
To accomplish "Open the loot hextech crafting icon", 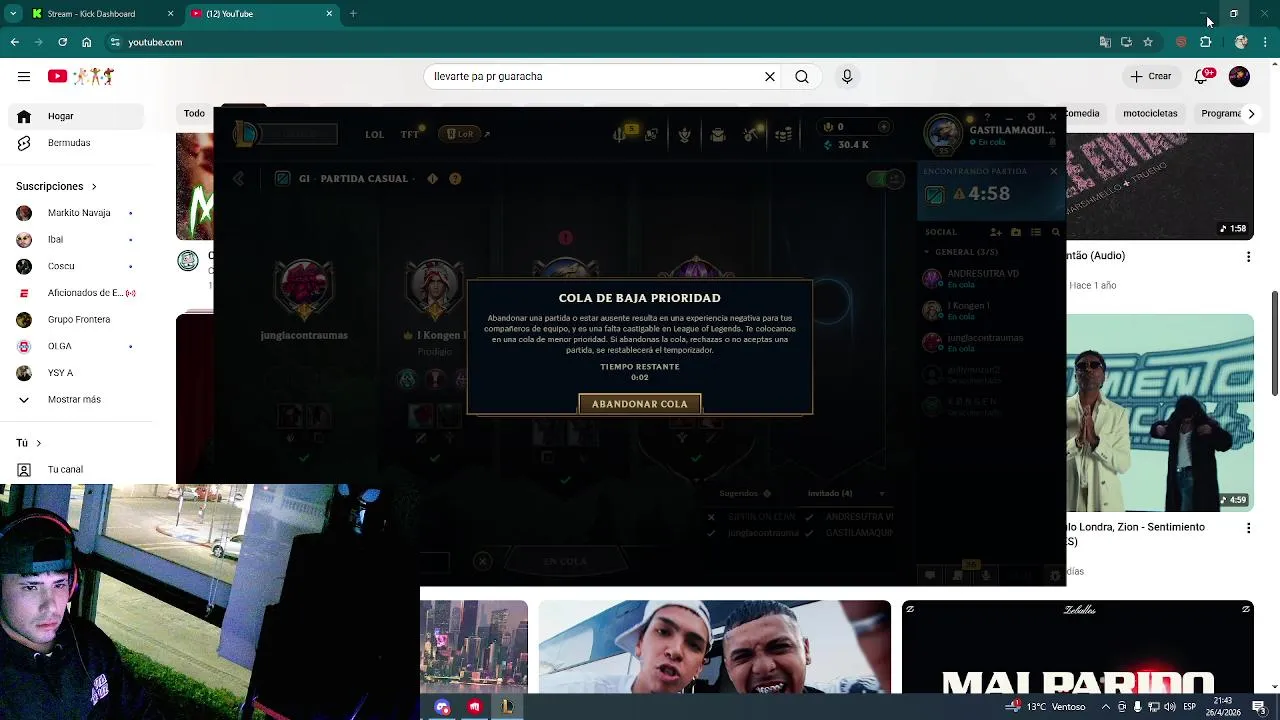I will tap(751, 134).
